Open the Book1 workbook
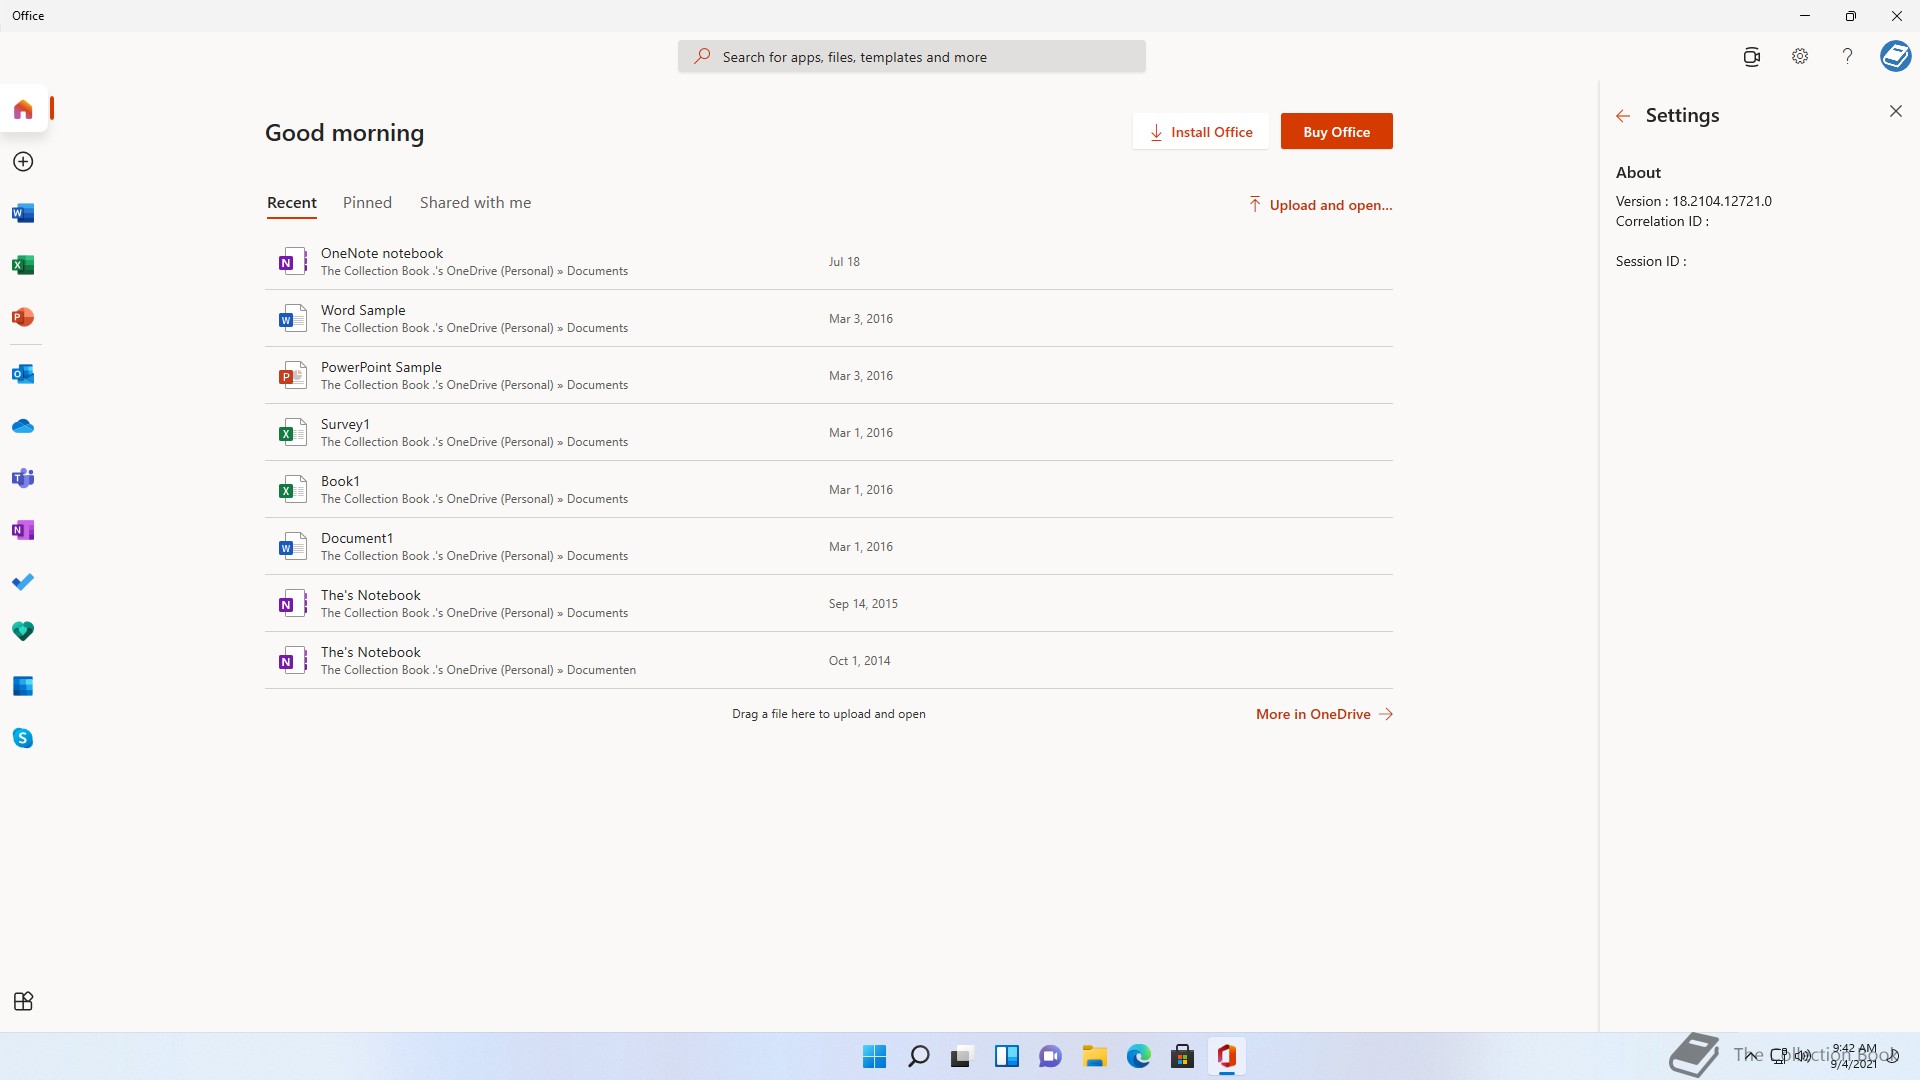The width and height of the screenshot is (1920, 1080). click(828, 490)
